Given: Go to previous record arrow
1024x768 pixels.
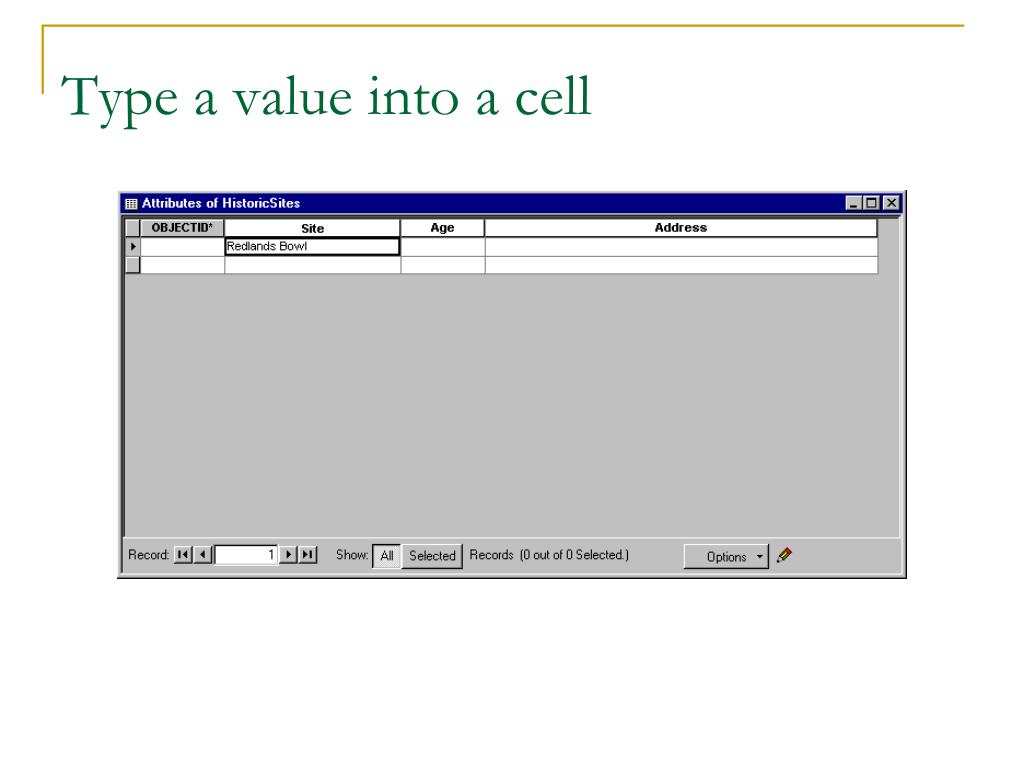Looking at the screenshot, I should [x=203, y=555].
